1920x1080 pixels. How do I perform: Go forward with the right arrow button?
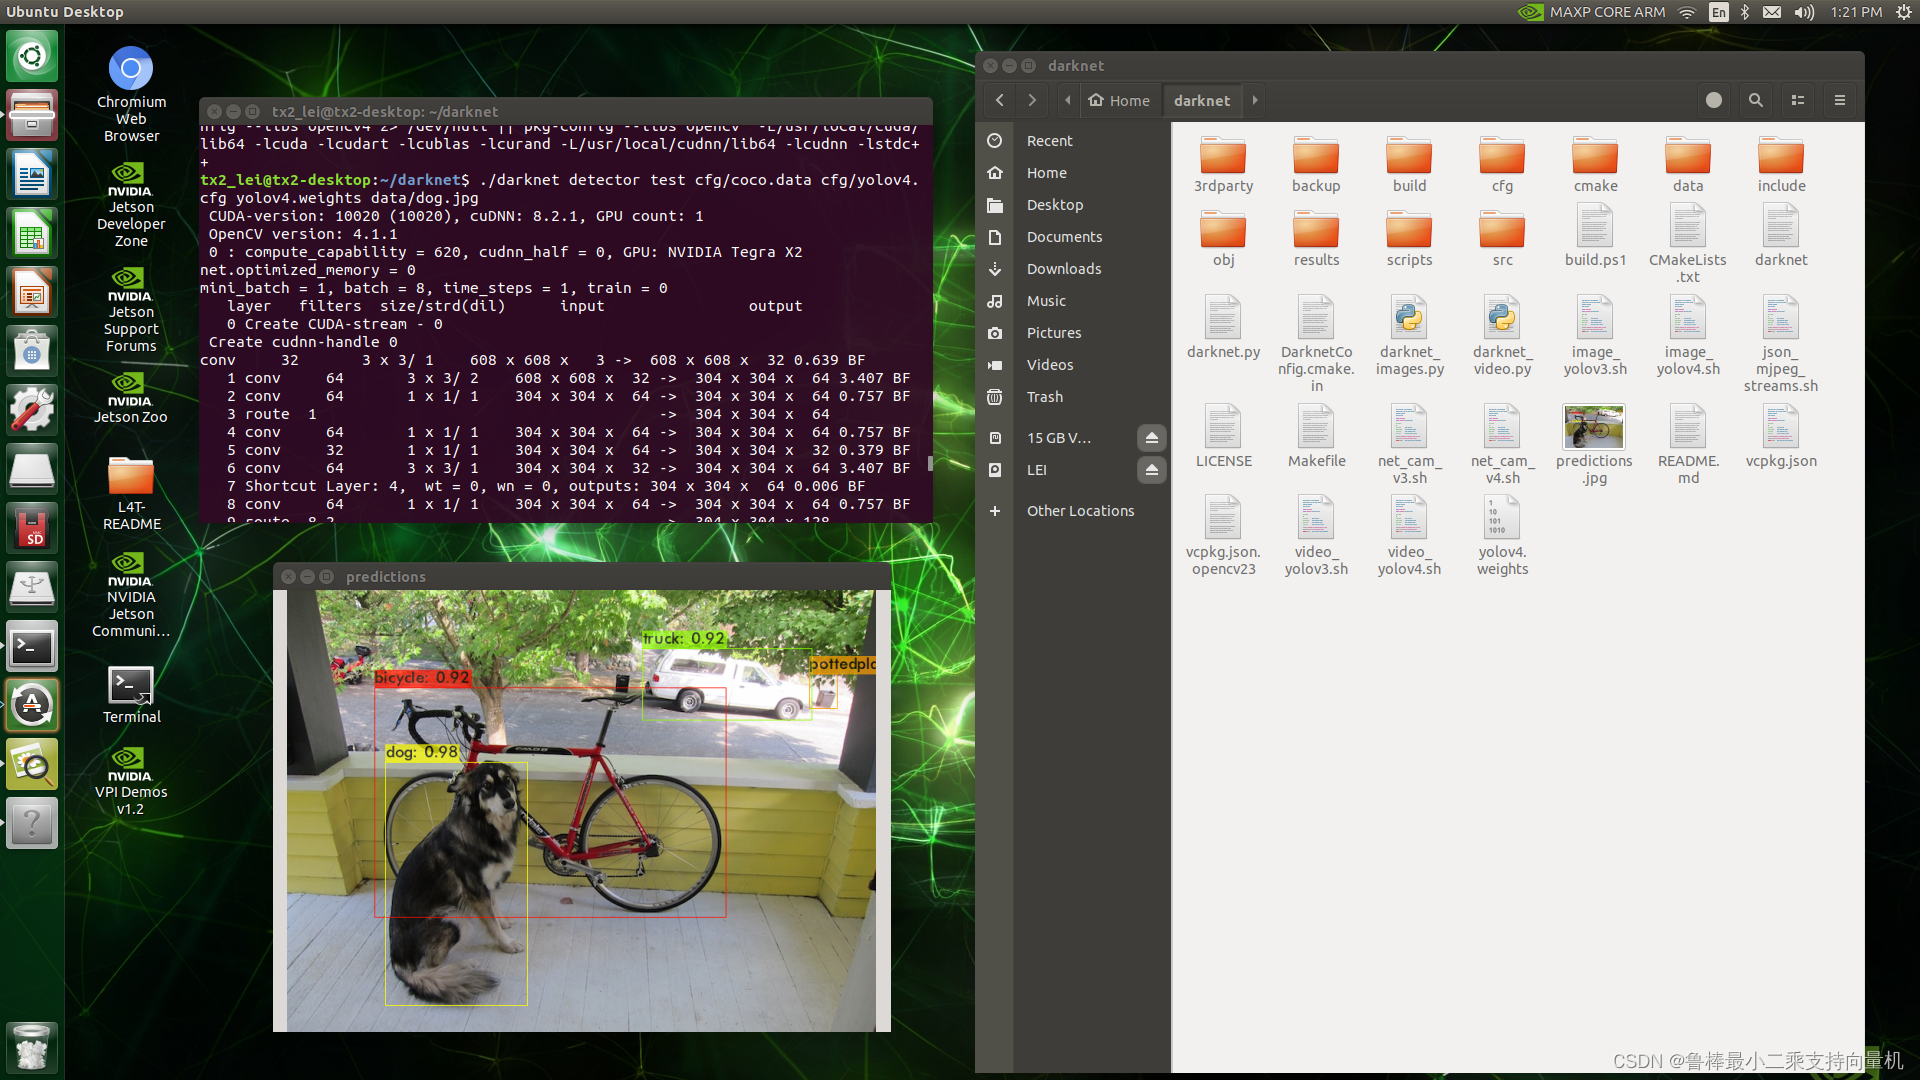click(1032, 100)
